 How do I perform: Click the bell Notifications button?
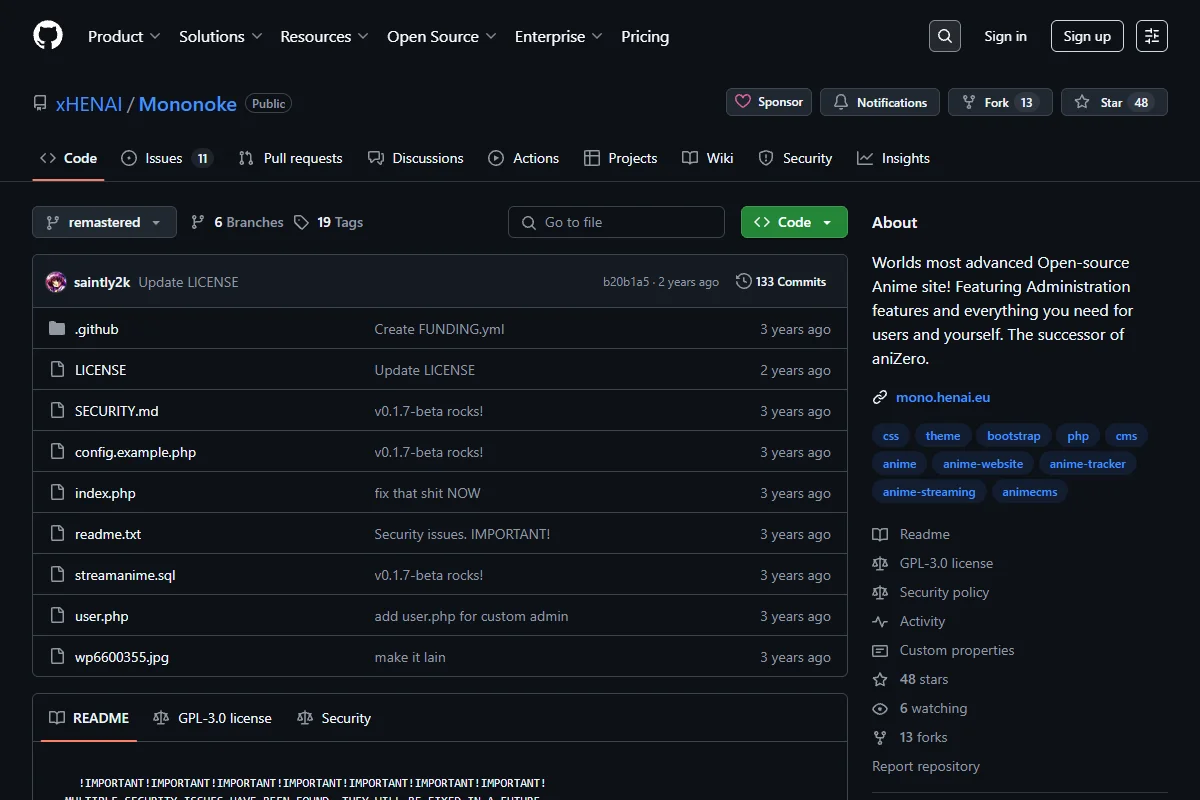click(880, 102)
